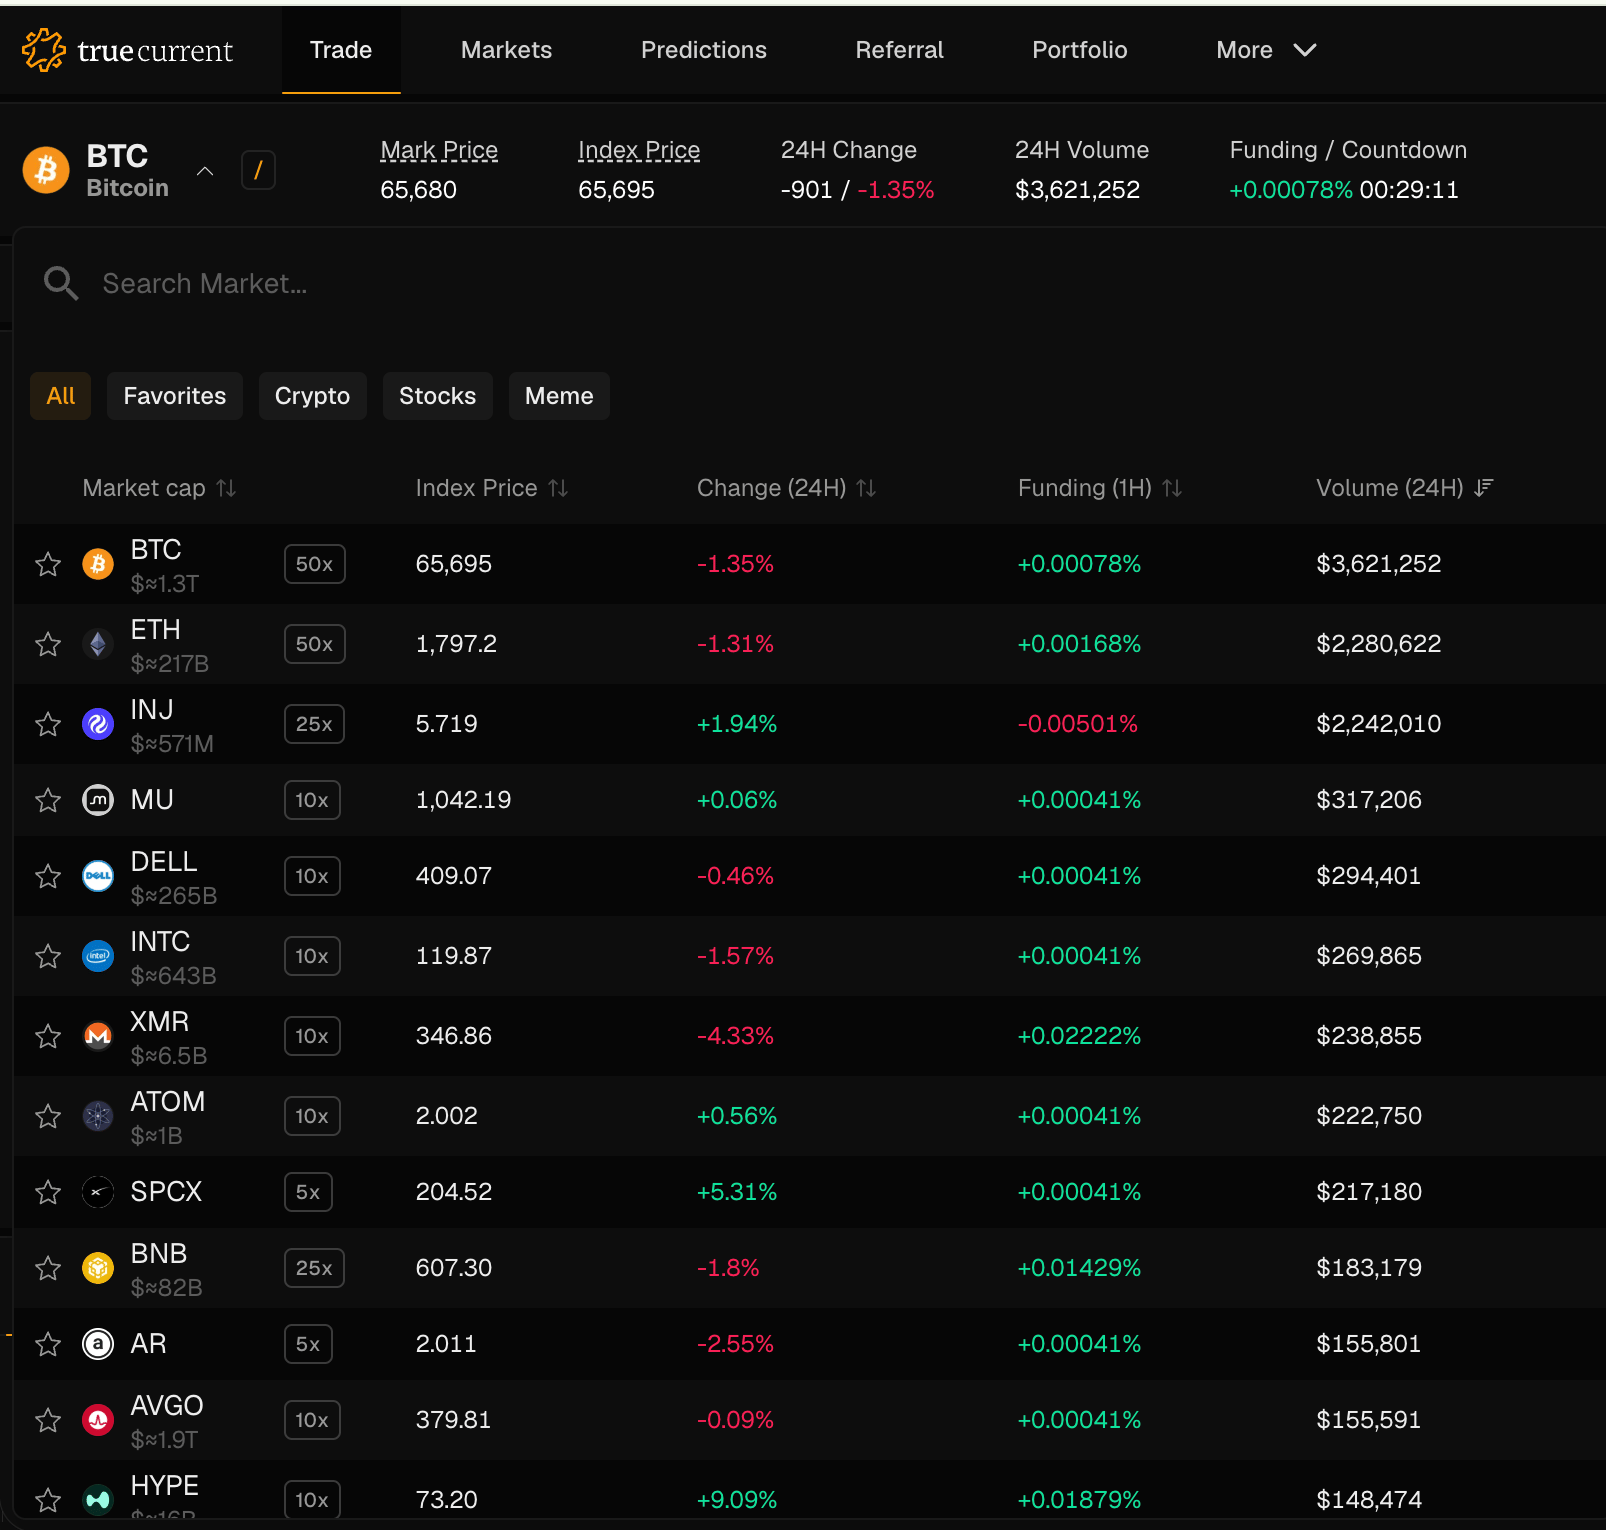This screenshot has width=1606, height=1530.
Task: Switch to Portfolio tab
Action: [x=1080, y=50]
